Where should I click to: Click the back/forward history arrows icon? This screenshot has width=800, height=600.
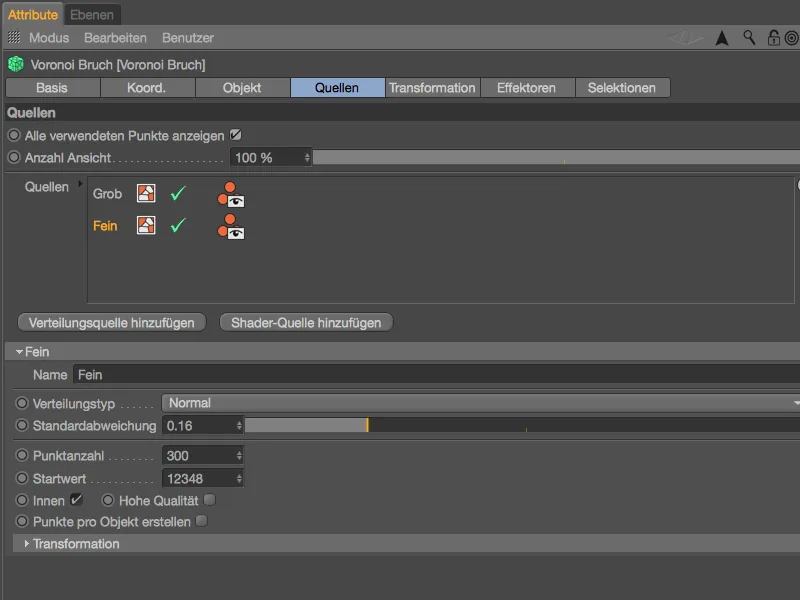pyautogui.click(x=686, y=37)
